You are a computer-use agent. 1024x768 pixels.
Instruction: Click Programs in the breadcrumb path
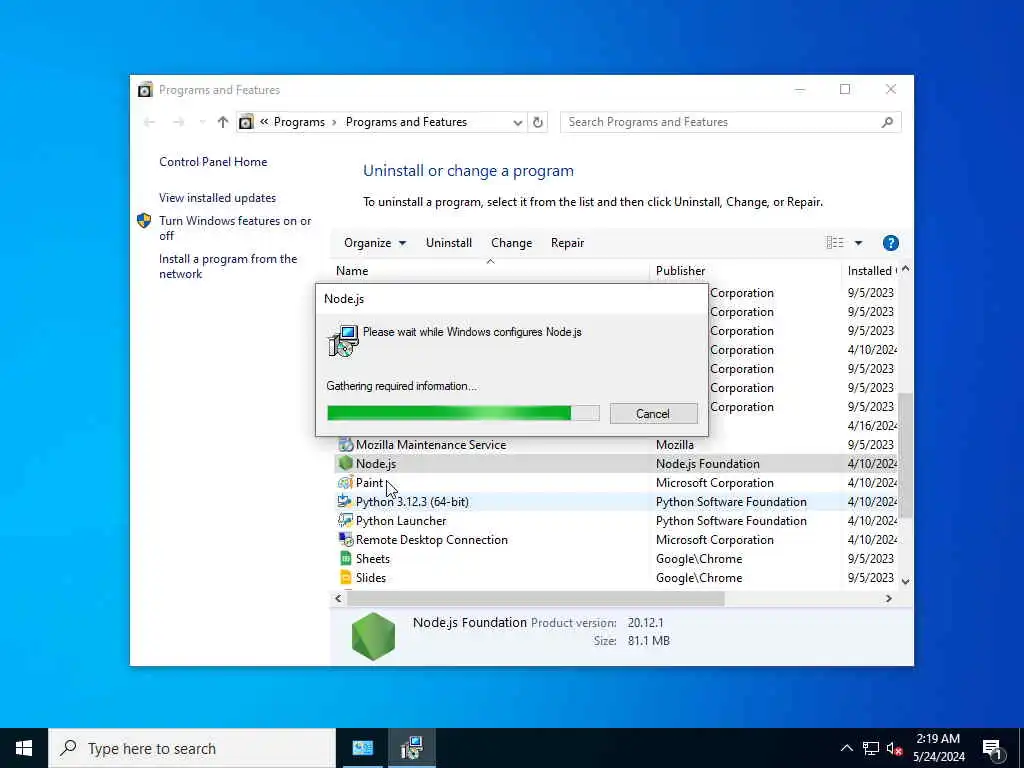[x=299, y=122]
